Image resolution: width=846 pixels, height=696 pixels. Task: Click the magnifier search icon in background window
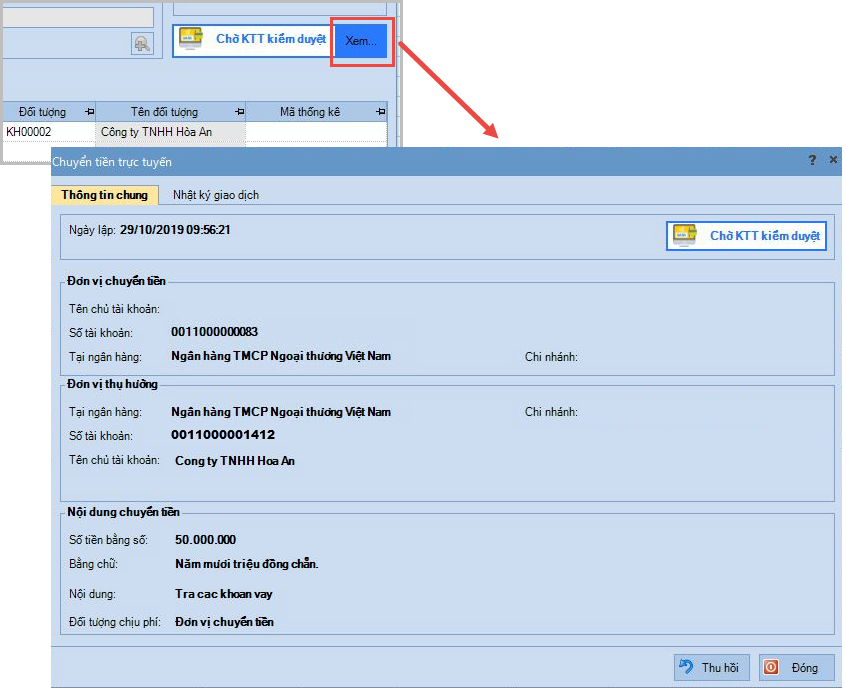[142, 44]
